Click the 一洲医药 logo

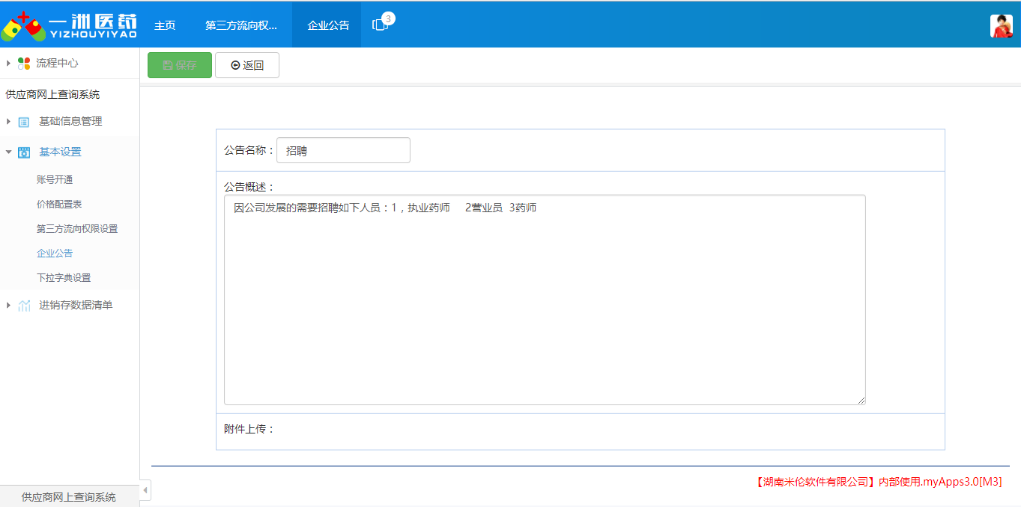pos(69,24)
